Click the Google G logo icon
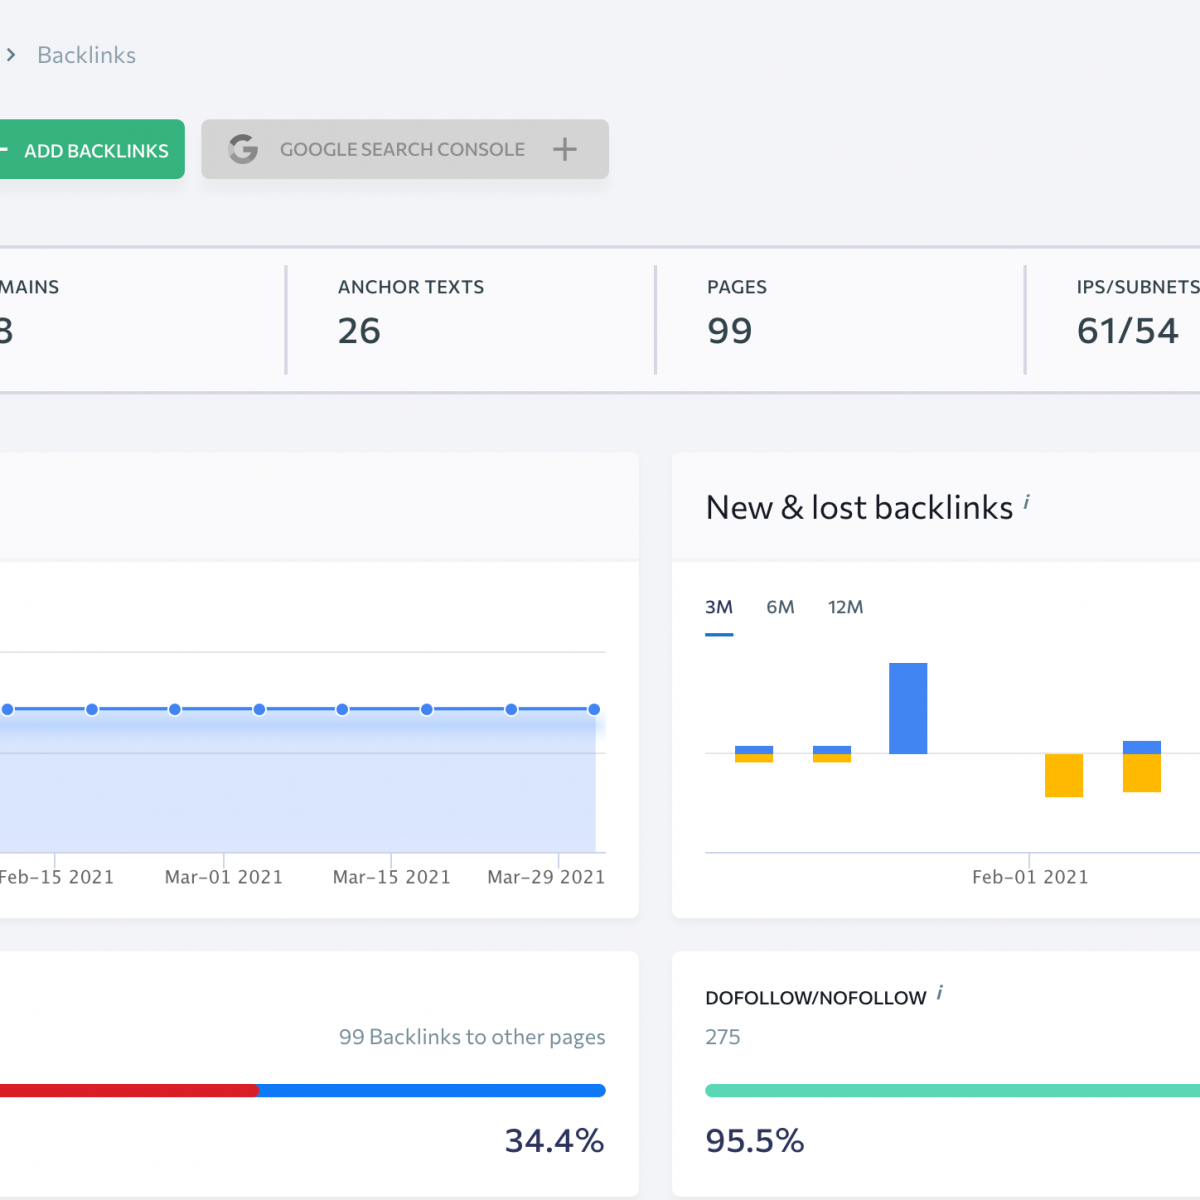 tap(243, 149)
